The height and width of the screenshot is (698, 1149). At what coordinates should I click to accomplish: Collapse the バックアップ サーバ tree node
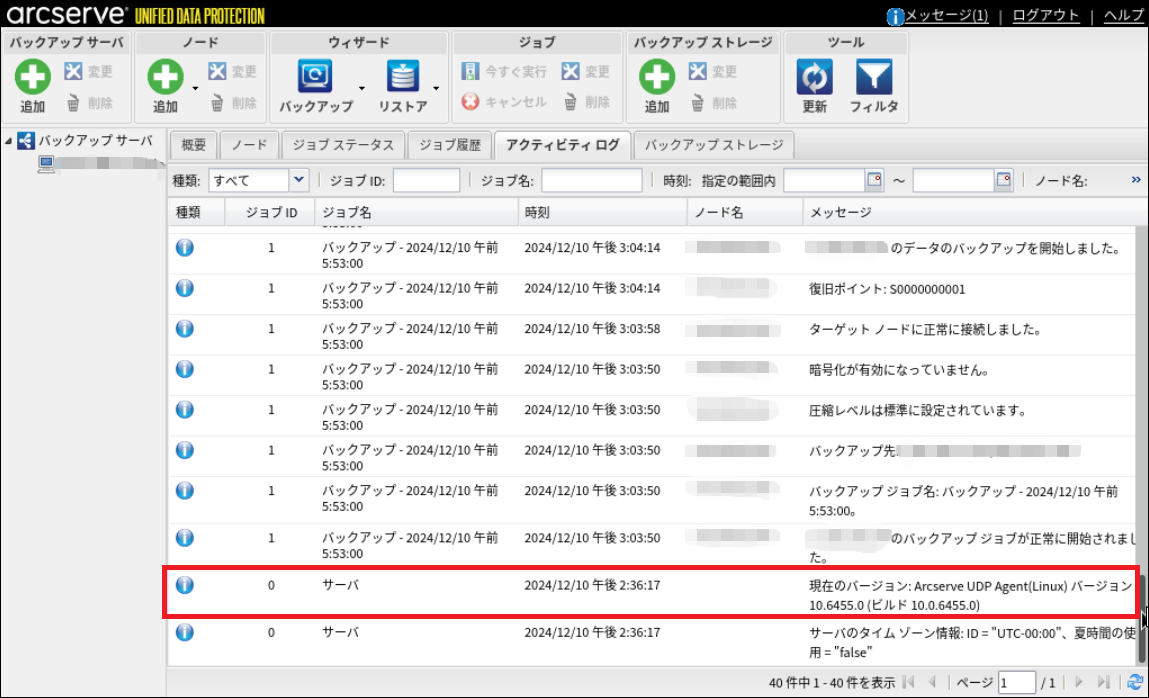click(9, 141)
